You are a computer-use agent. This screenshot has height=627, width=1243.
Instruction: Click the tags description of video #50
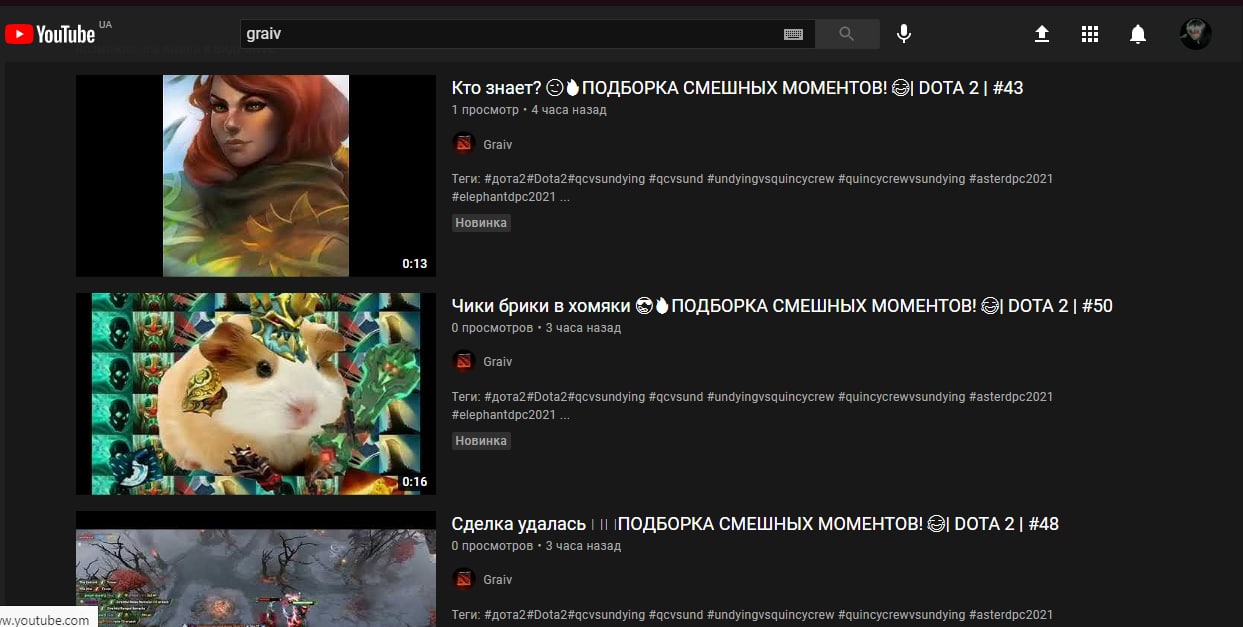coord(752,406)
